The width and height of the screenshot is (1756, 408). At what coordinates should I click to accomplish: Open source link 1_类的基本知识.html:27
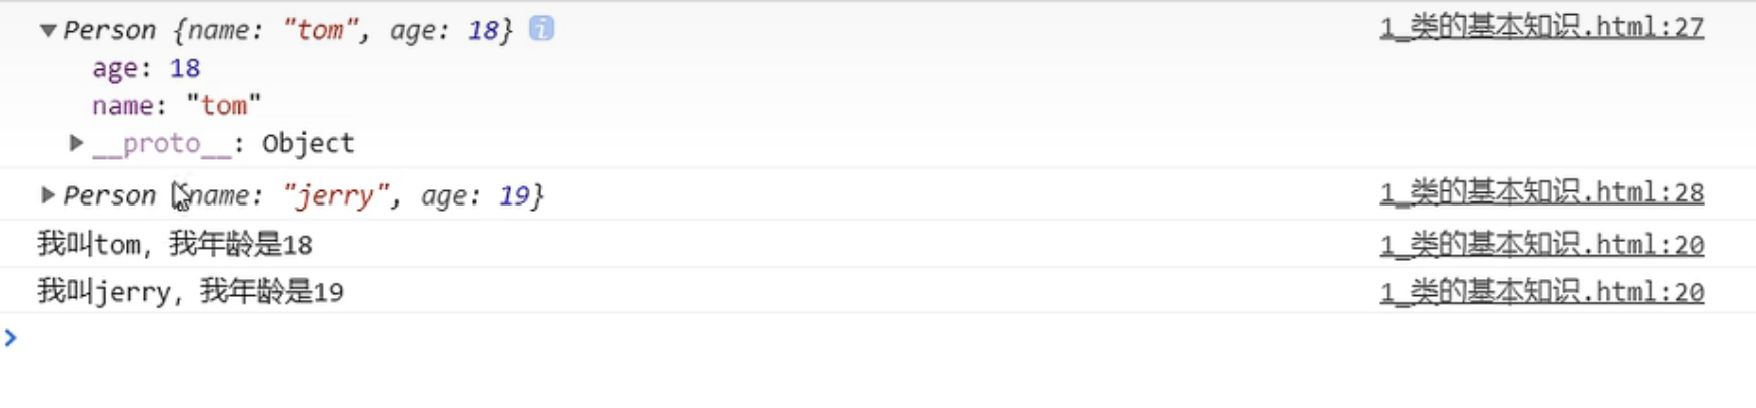[x=1541, y=27]
